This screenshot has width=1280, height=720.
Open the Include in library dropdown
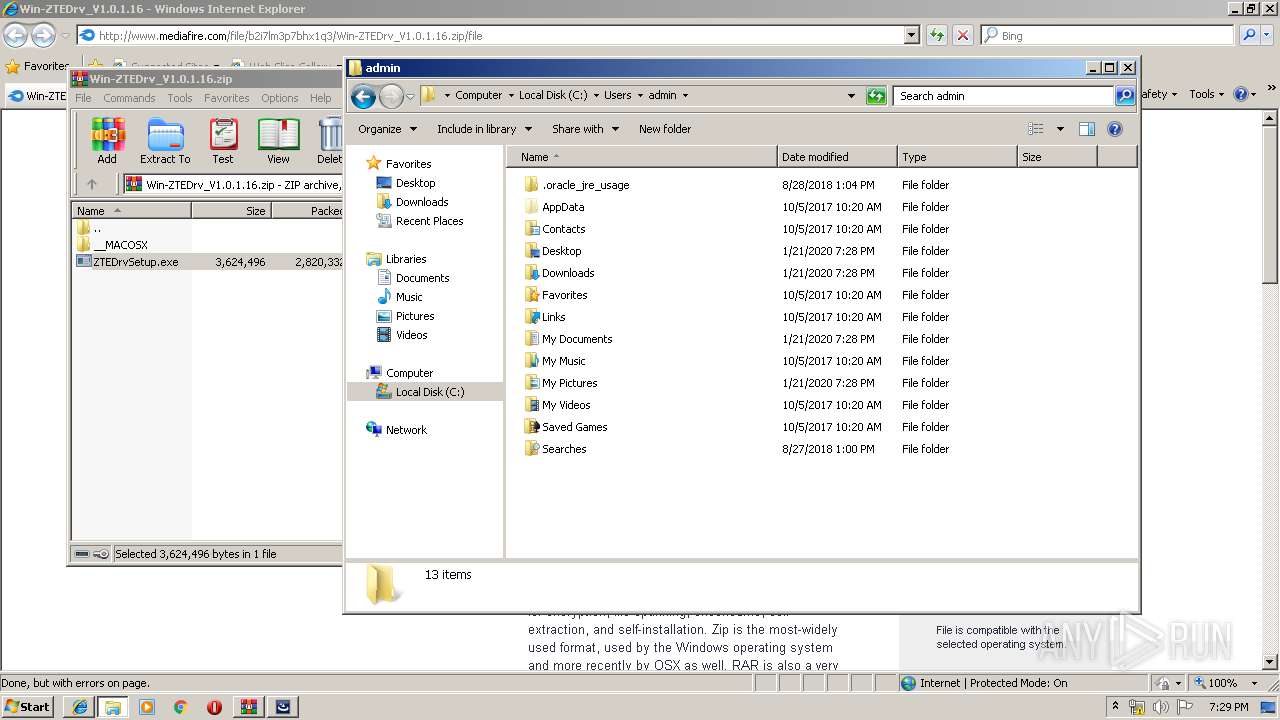click(484, 129)
